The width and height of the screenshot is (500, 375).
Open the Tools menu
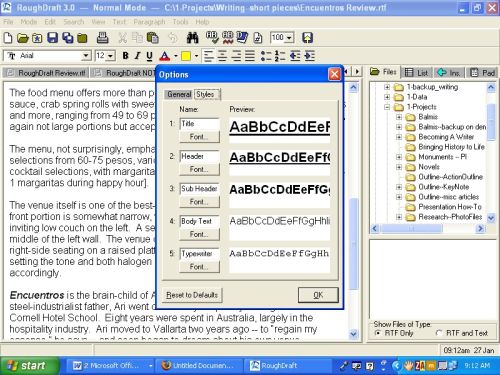coord(180,22)
